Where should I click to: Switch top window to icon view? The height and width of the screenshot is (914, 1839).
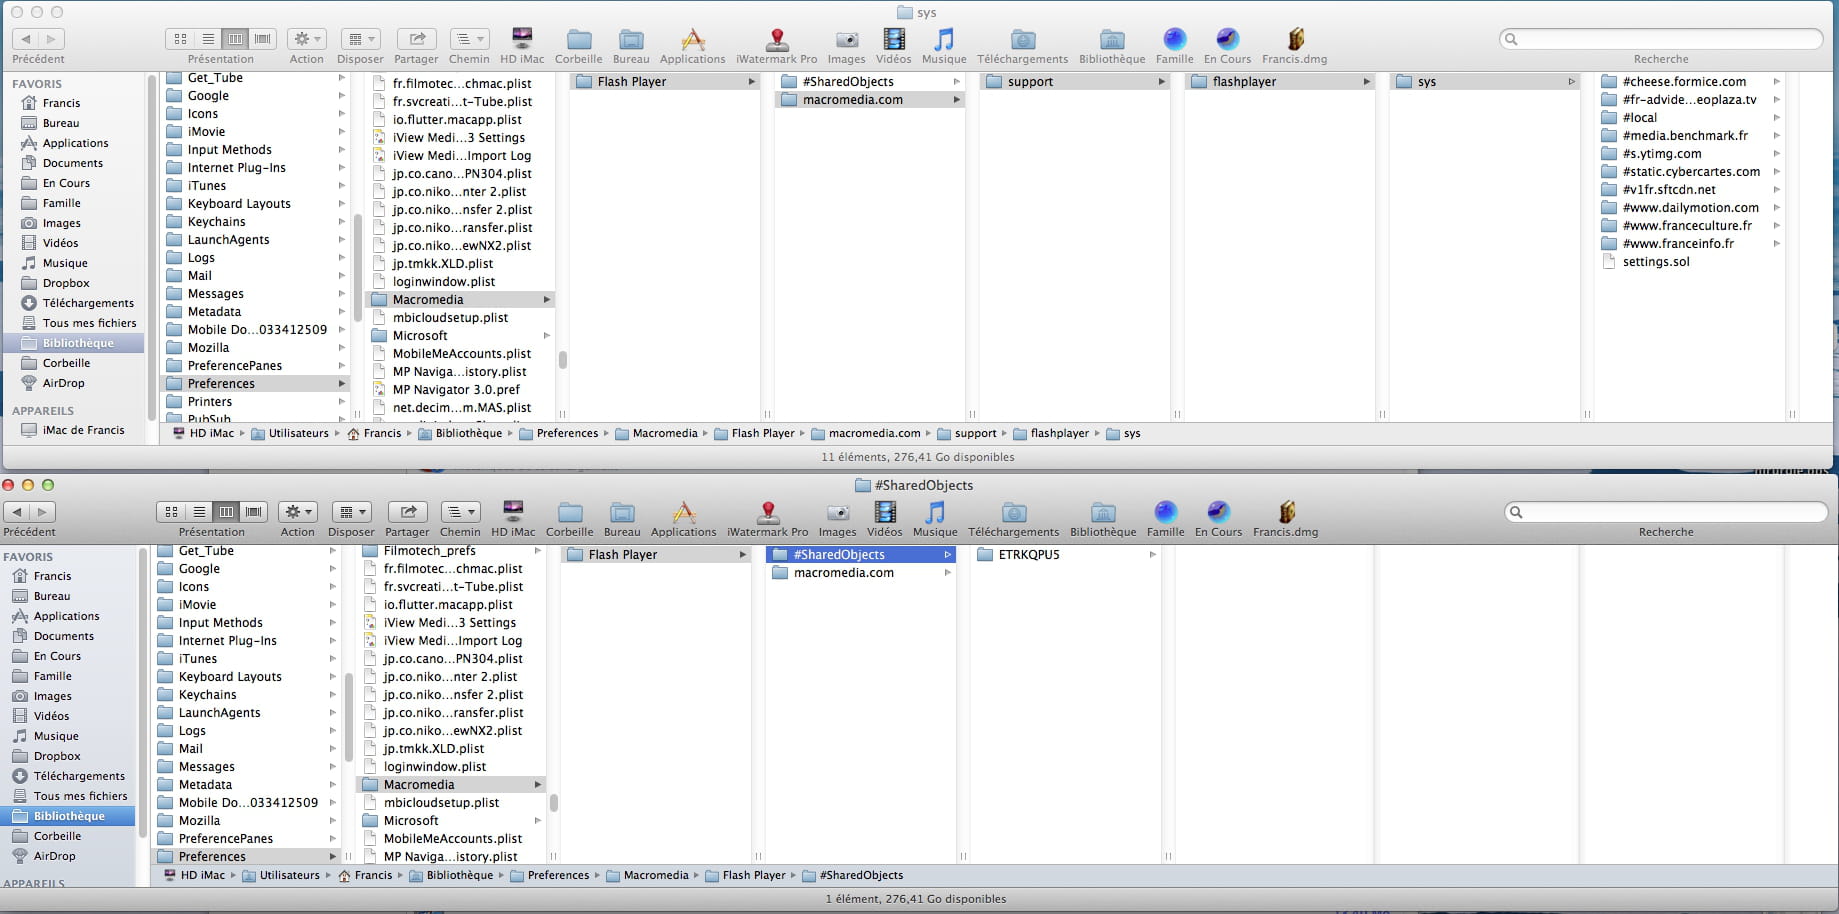pos(180,39)
